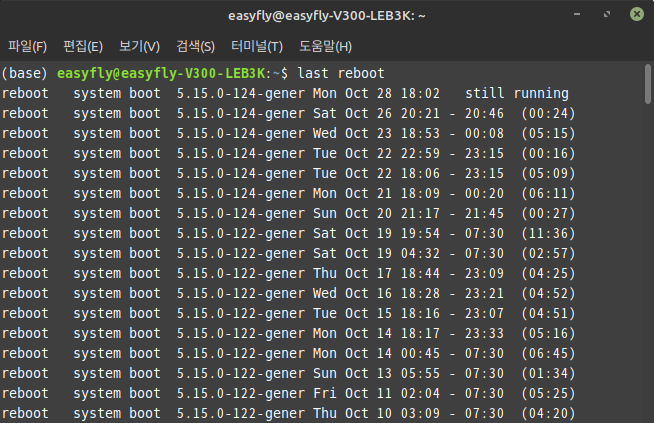Image resolution: width=654 pixels, height=423 pixels.
Task: Click the duration "(00:16)"
Action: [548, 154]
